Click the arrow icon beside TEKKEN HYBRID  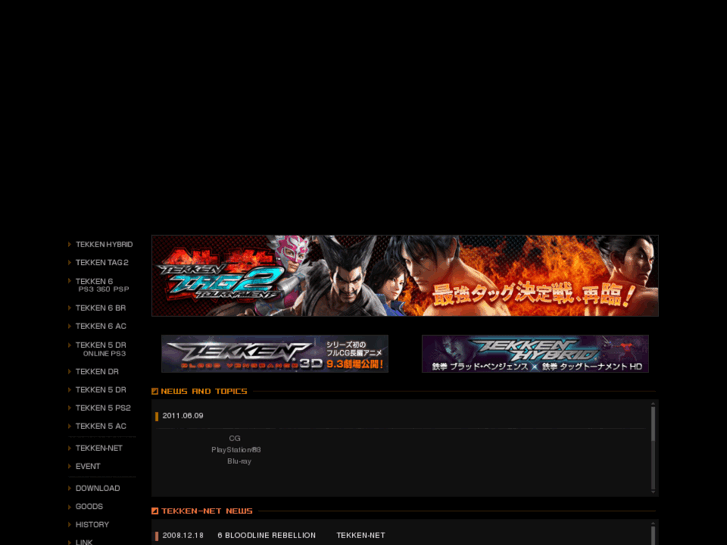coord(70,244)
